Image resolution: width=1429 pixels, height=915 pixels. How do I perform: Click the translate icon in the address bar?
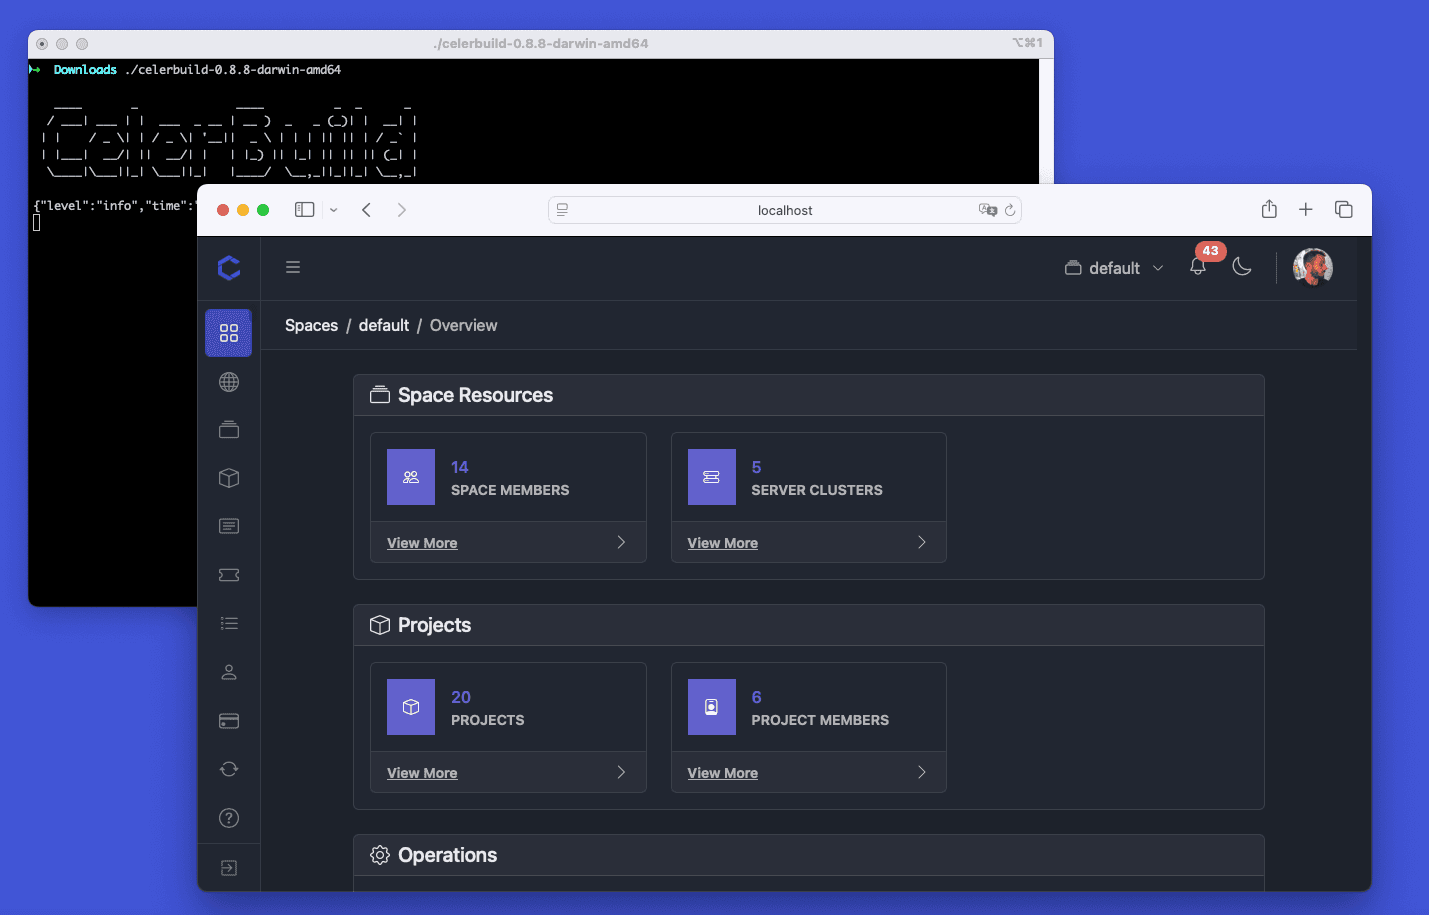(988, 210)
